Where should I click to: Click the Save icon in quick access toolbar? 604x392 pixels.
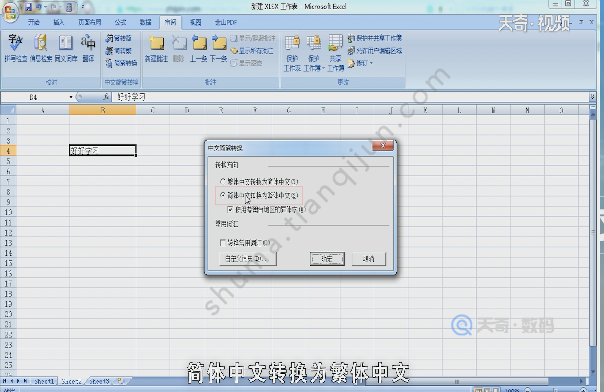coord(28,7)
